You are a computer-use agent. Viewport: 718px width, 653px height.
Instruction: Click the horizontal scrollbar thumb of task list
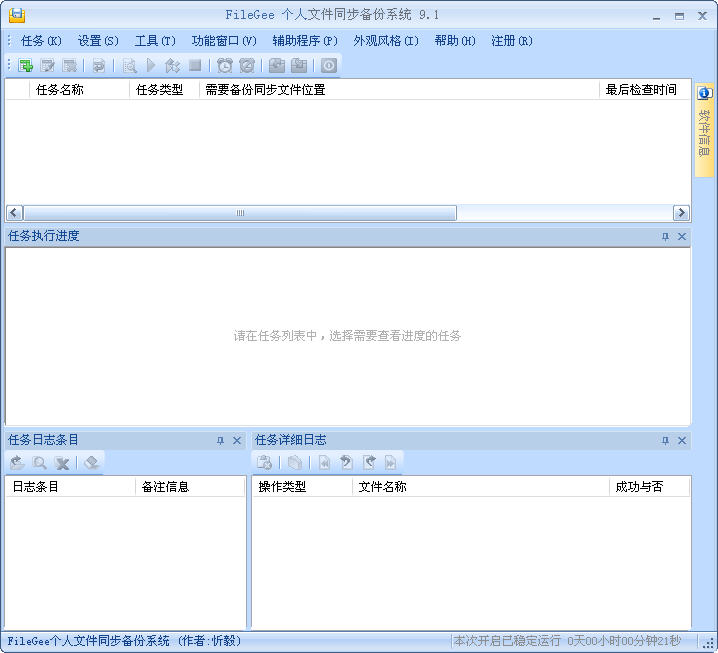pos(240,213)
